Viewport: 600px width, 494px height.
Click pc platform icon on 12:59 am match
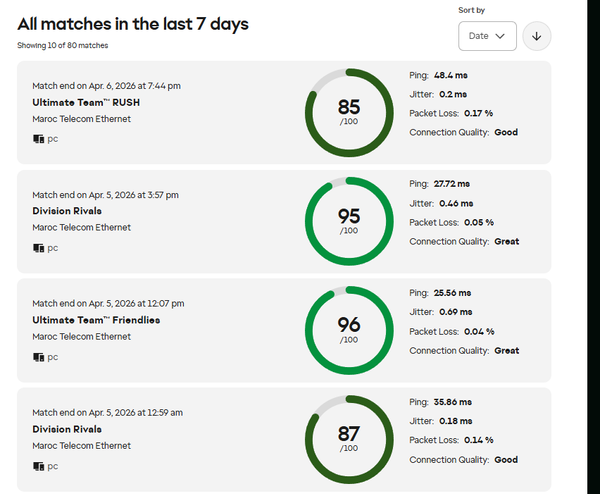click(x=39, y=466)
